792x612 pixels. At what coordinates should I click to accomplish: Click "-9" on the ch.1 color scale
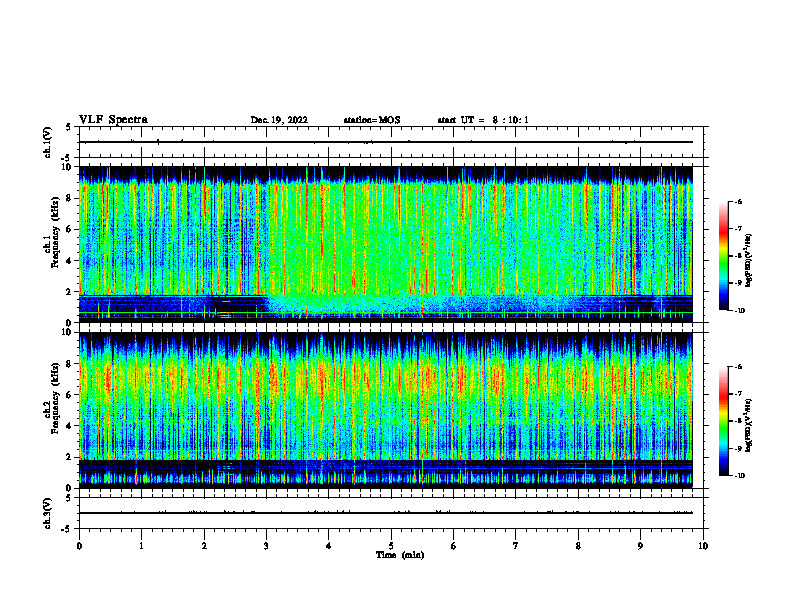pyautogui.click(x=738, y=283)
